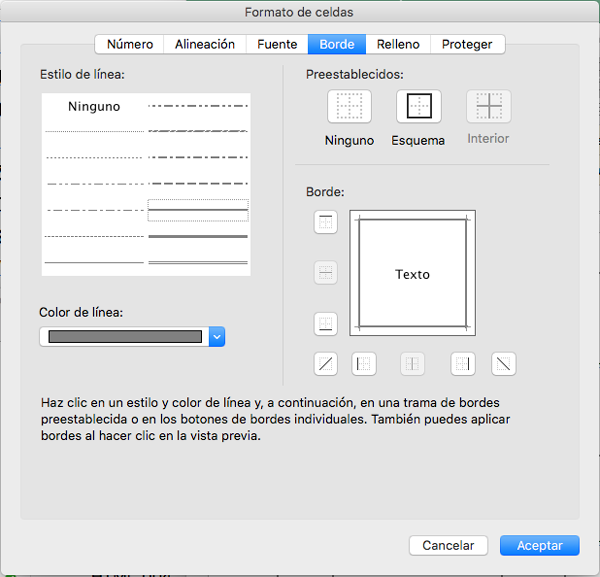Select the thin solid line style
Screen dimensions: 600x577
tap(94, 262)
